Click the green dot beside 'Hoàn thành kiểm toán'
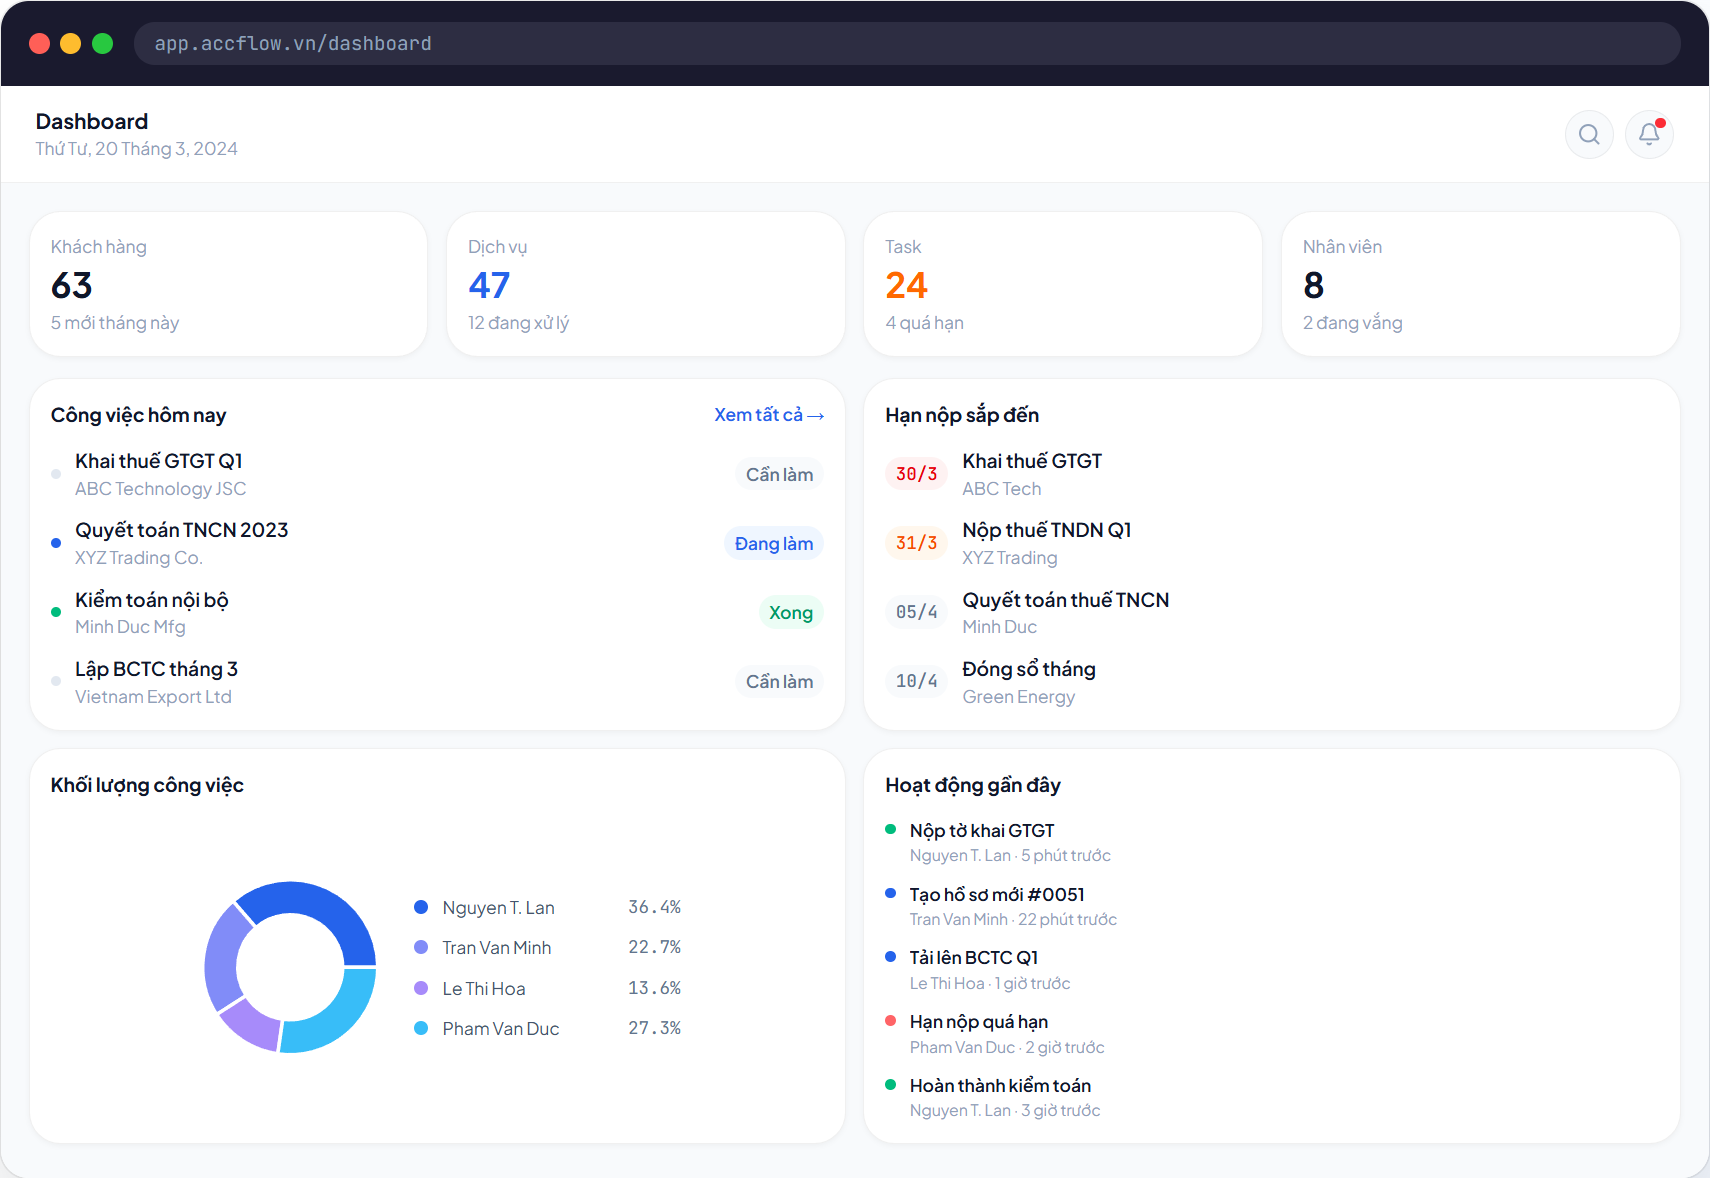Viewport: 1710px width, 1178px height. 890,1085
